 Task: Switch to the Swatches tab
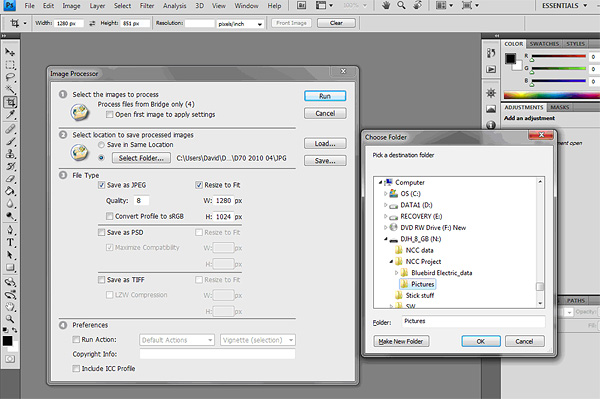tap(544, 44)
